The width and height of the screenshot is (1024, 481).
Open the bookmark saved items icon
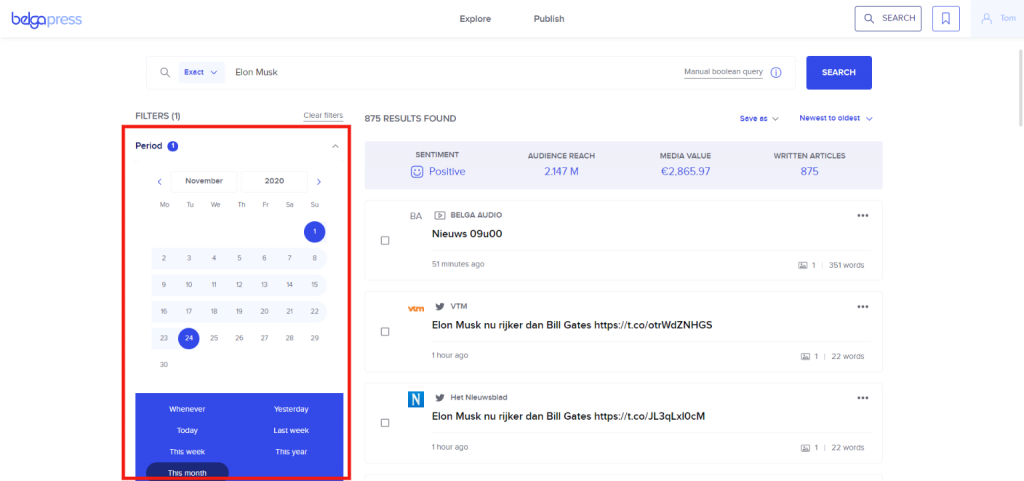pos(946,19)
